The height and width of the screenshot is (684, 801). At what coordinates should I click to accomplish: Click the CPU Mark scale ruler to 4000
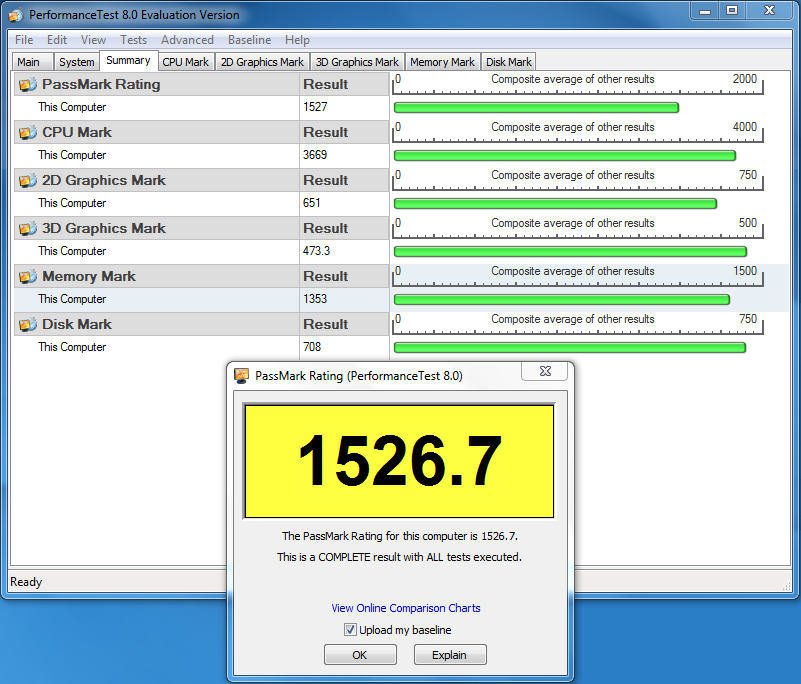coord(578,132)
